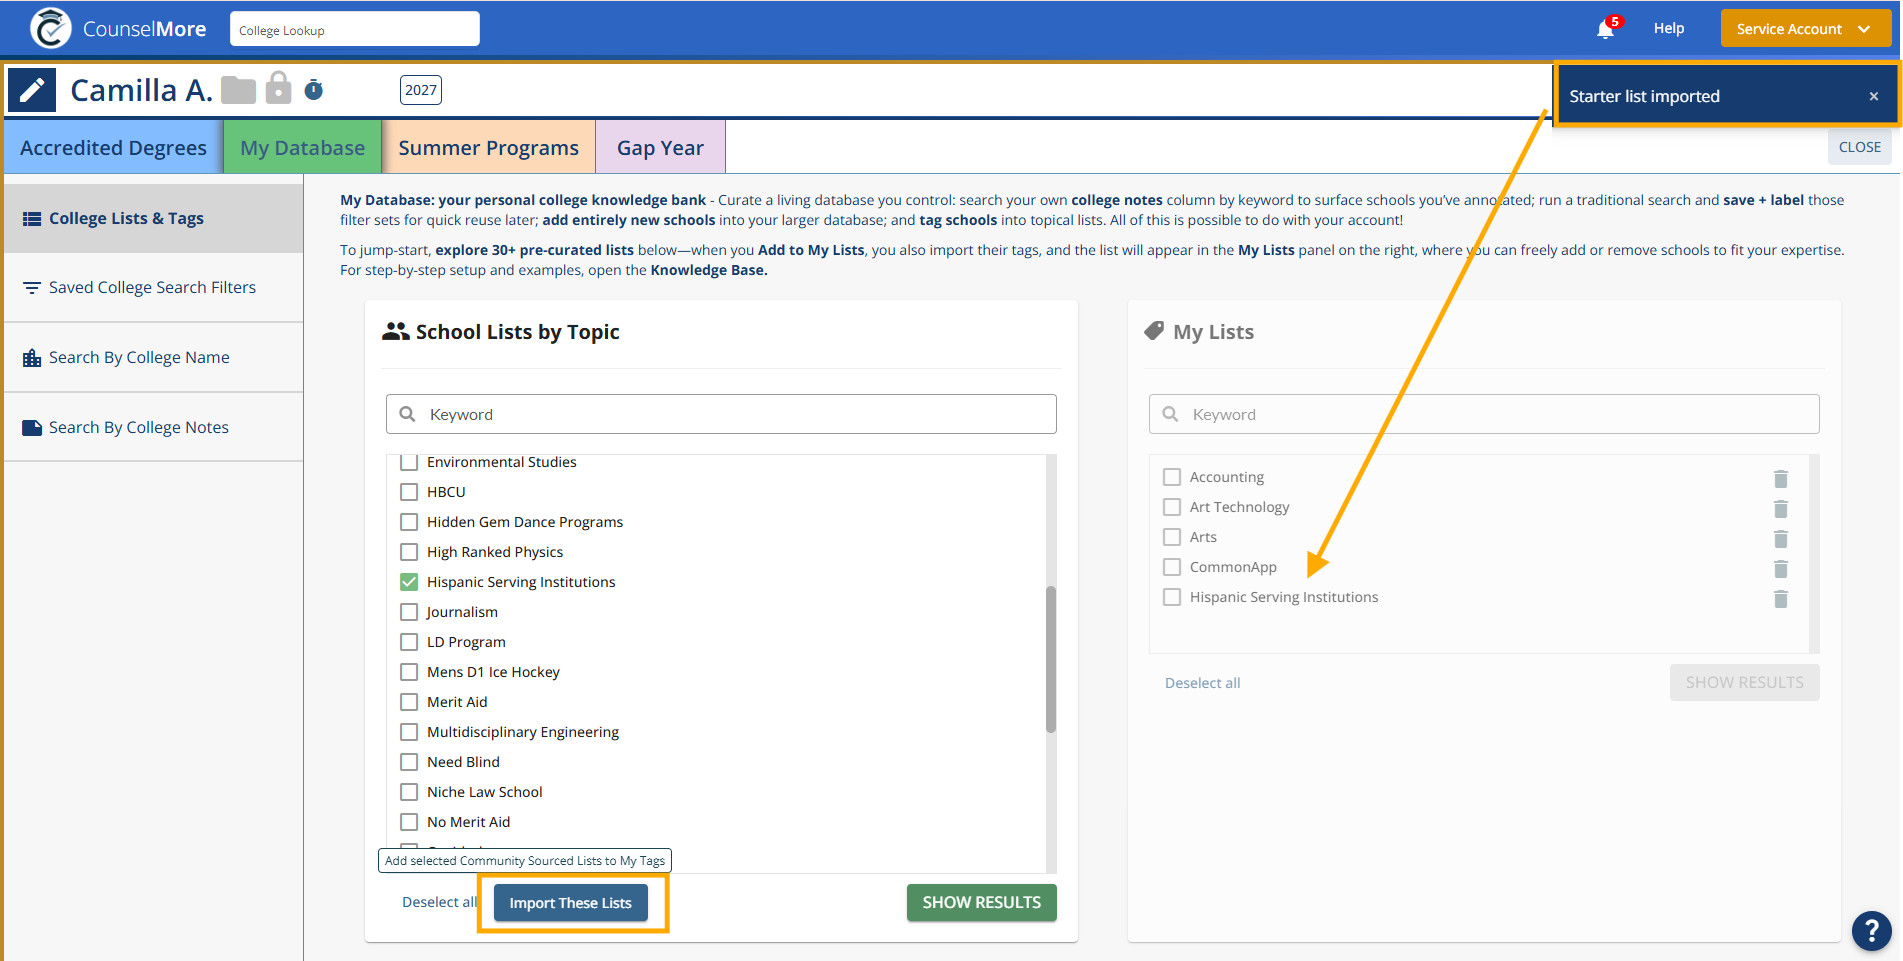Viewport: 1903px width, 961px height.
Task: Open Search By College Name
Action: pos(154,358)
